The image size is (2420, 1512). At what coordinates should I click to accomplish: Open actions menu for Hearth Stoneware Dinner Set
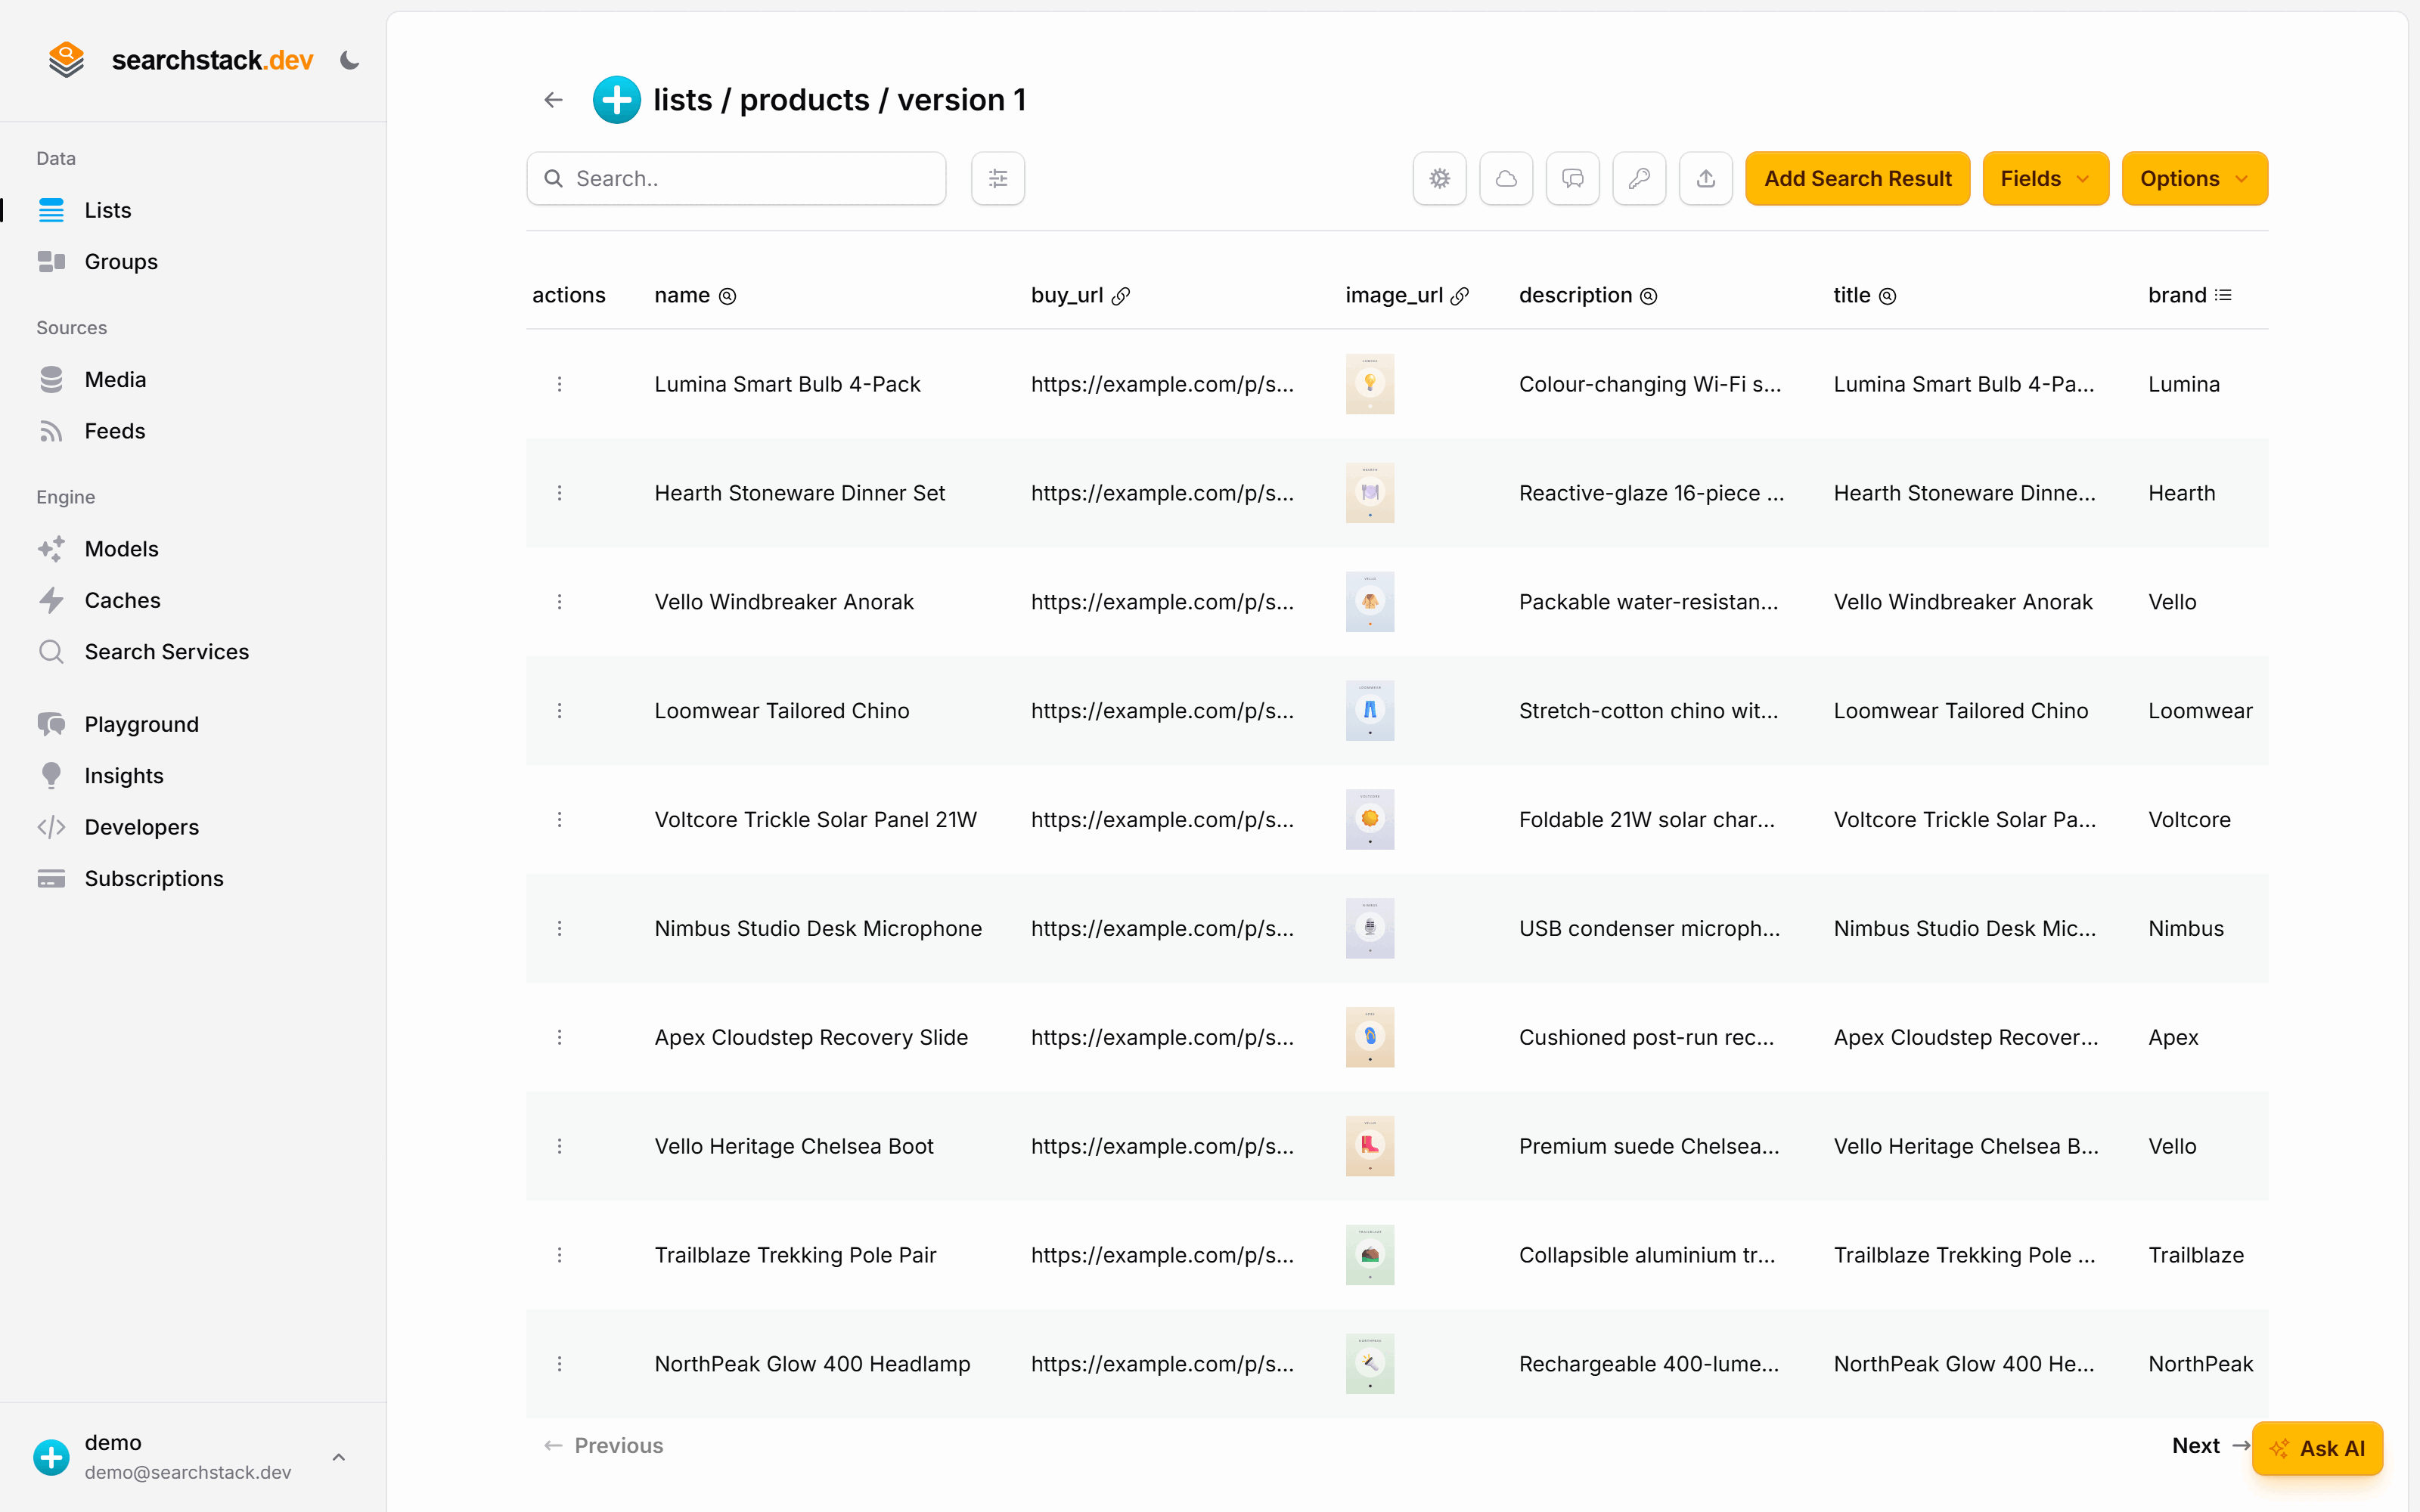coord(559,493)
